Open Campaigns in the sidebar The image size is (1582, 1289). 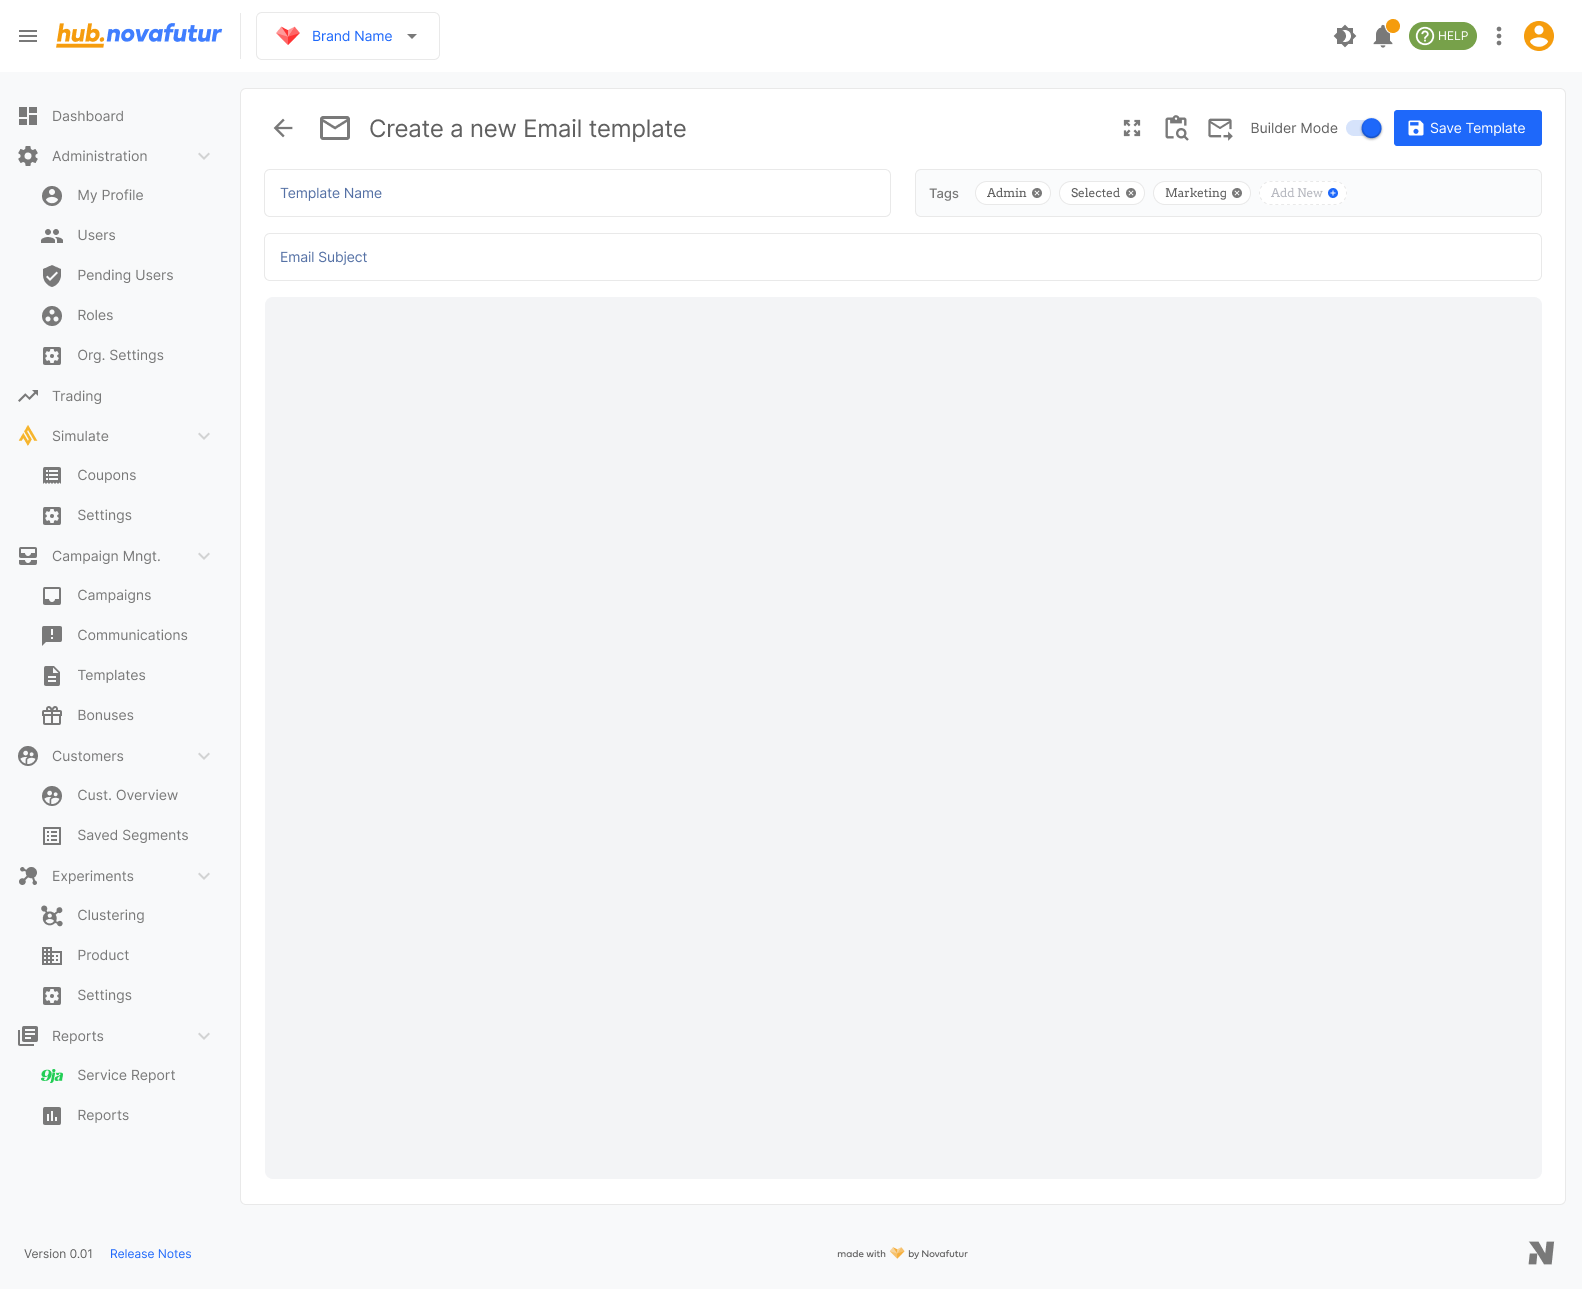coord(115,595)
